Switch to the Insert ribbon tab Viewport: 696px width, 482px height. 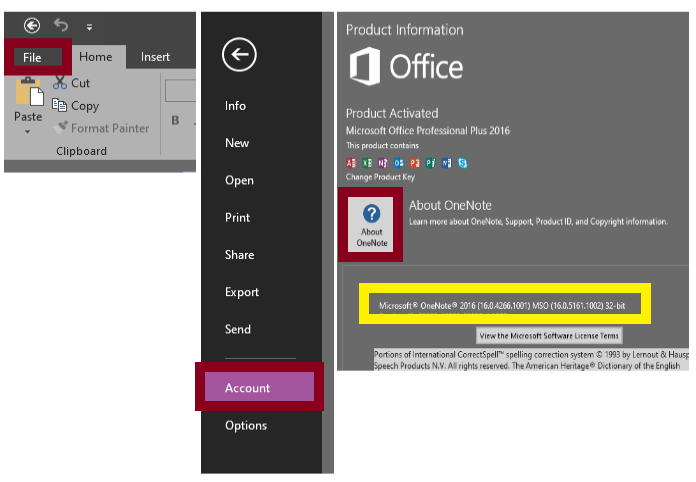pos(155,57)
